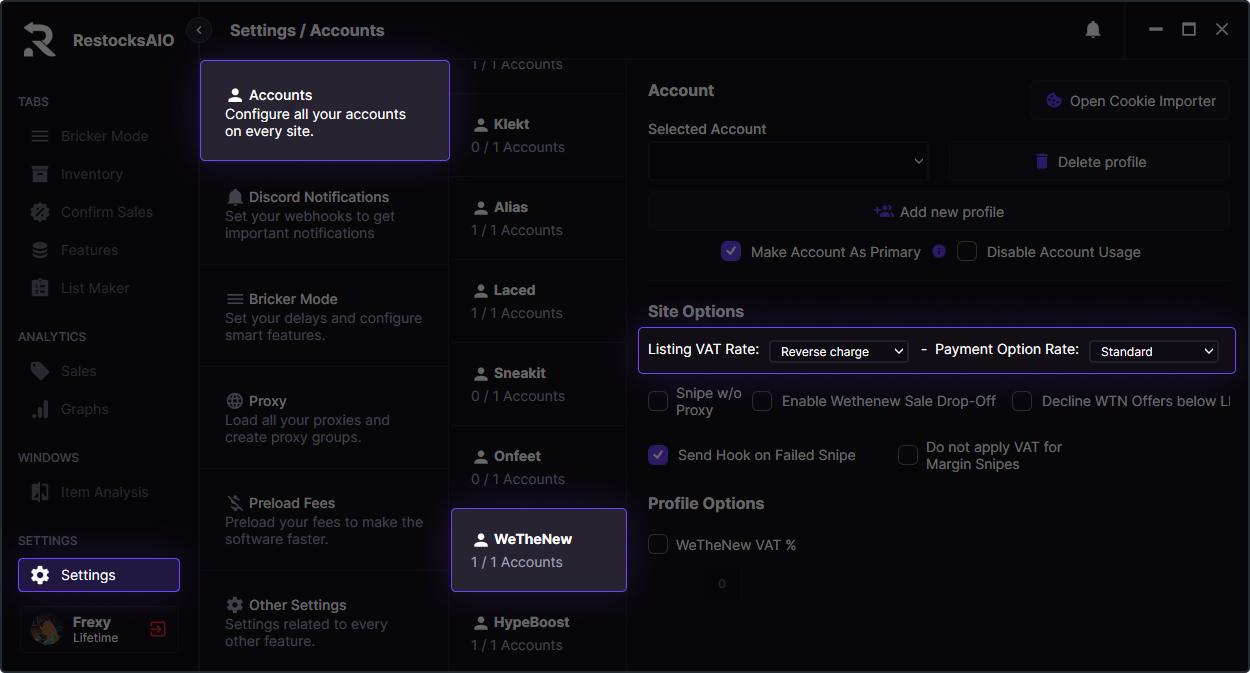The height and width of the screenshot is (673, 1250).
Task: Select the HypeBoost site accounts
Action: click(x=539, y=633)
